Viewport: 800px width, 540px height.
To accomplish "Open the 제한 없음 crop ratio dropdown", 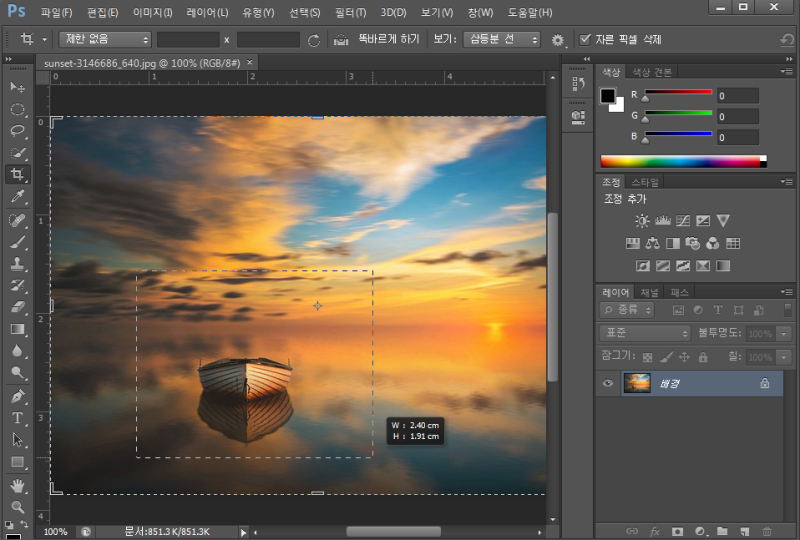I will 103,40.
